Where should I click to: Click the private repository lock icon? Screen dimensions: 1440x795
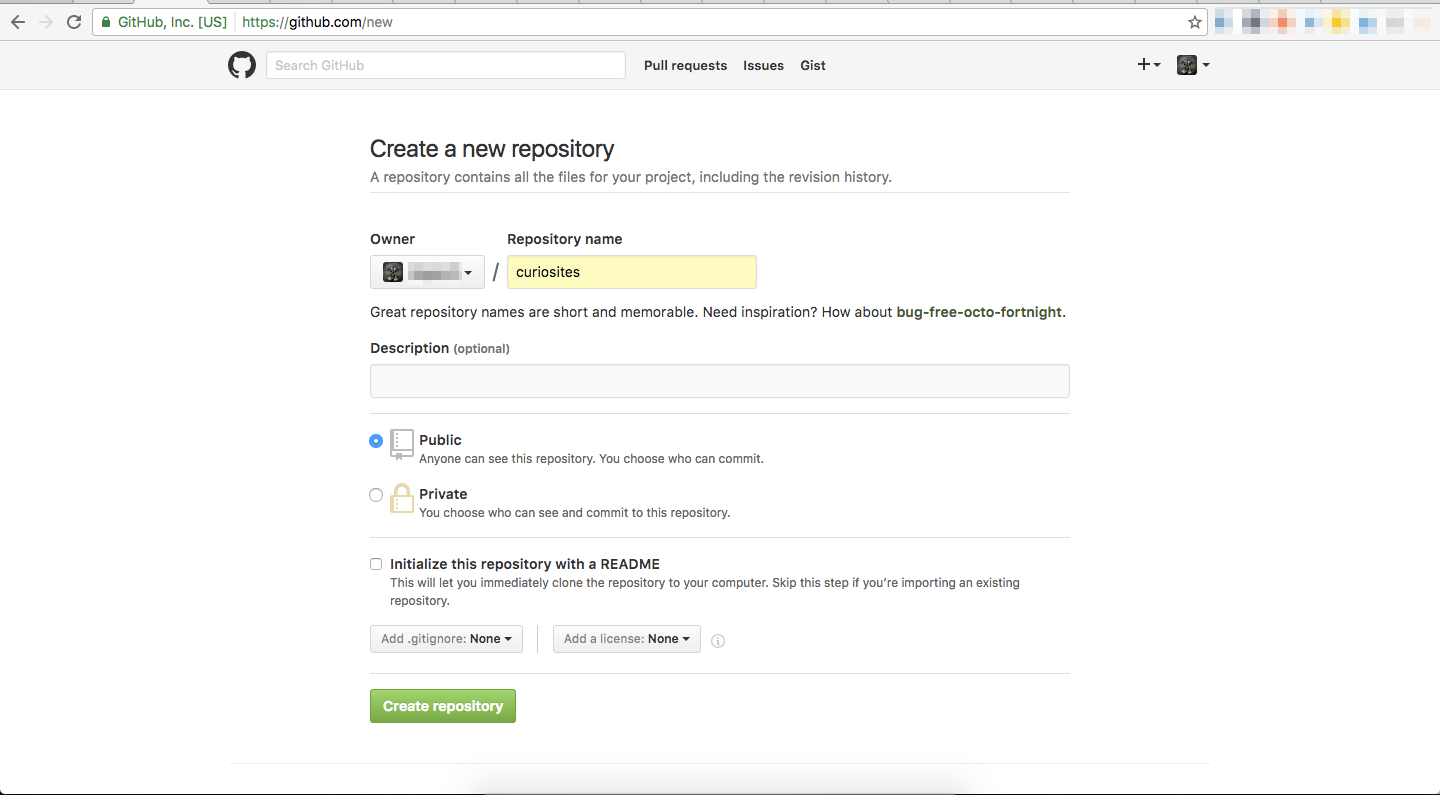[x=401, y=498]
